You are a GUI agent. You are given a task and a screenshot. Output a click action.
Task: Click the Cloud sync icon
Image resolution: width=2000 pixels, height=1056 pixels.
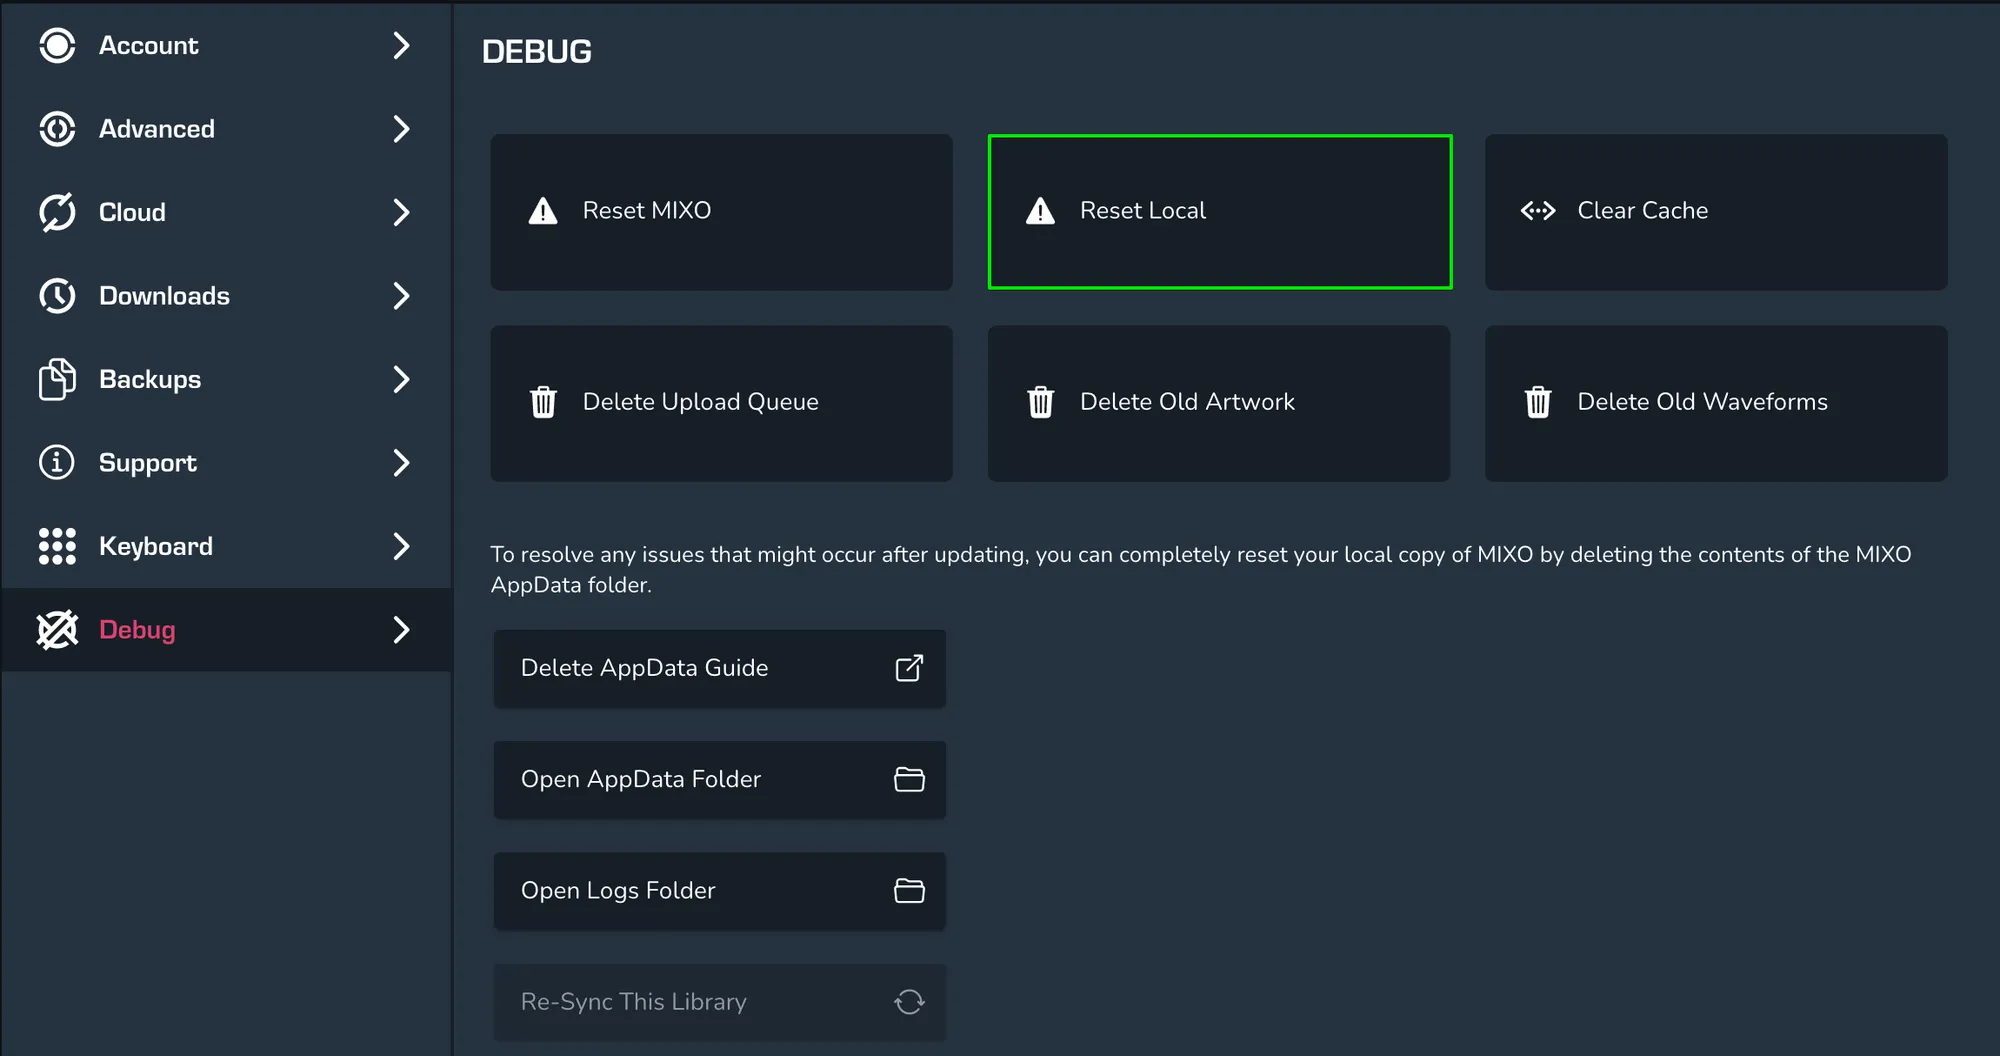coord(57,213)
